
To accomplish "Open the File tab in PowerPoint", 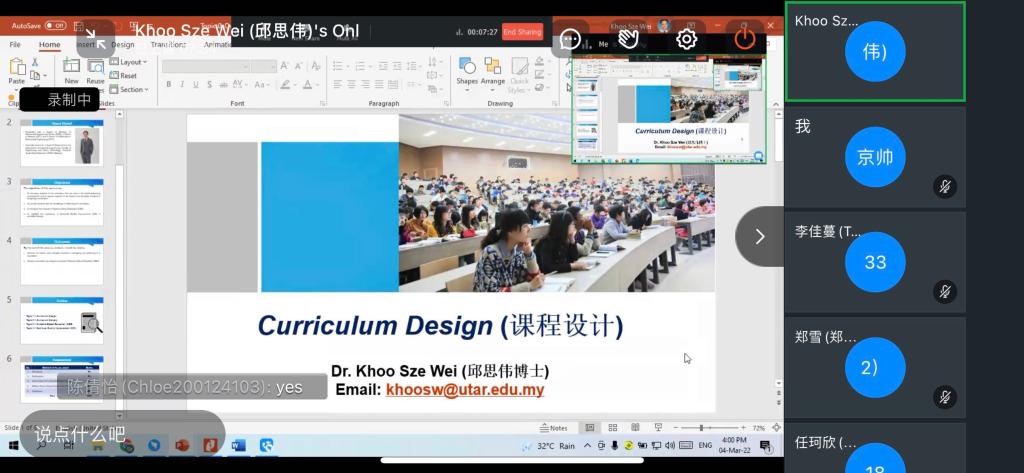I will (15, 44).
